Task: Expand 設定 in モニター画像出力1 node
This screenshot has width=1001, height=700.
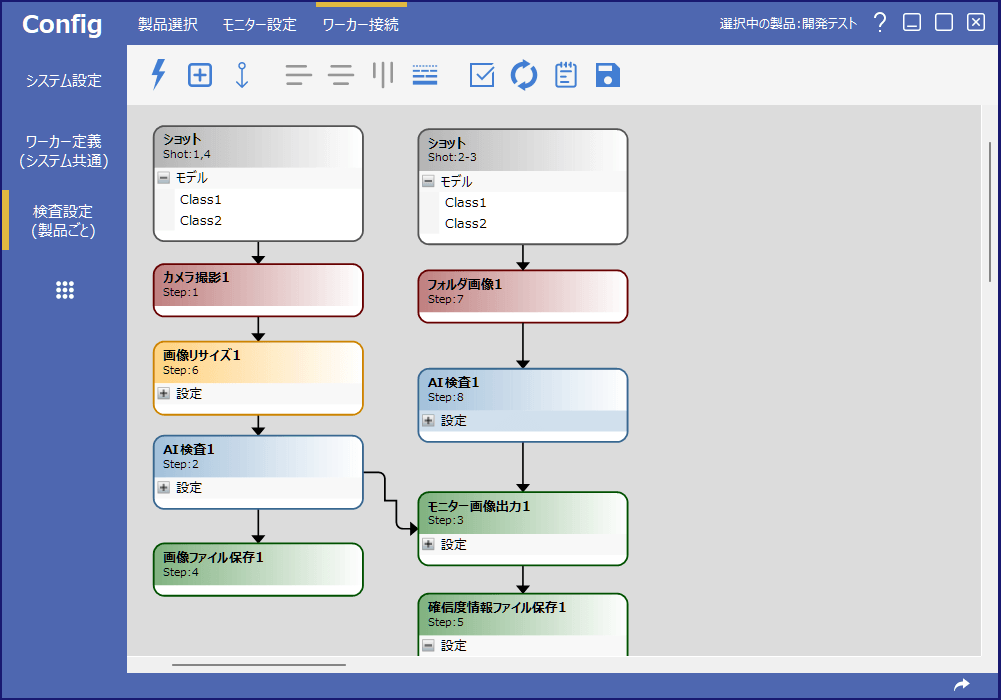Action: click(428, 545)
